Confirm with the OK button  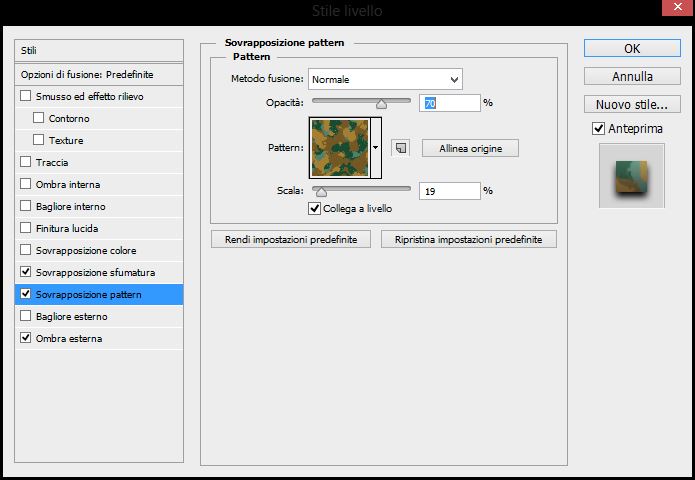click(x=632, y=48)
